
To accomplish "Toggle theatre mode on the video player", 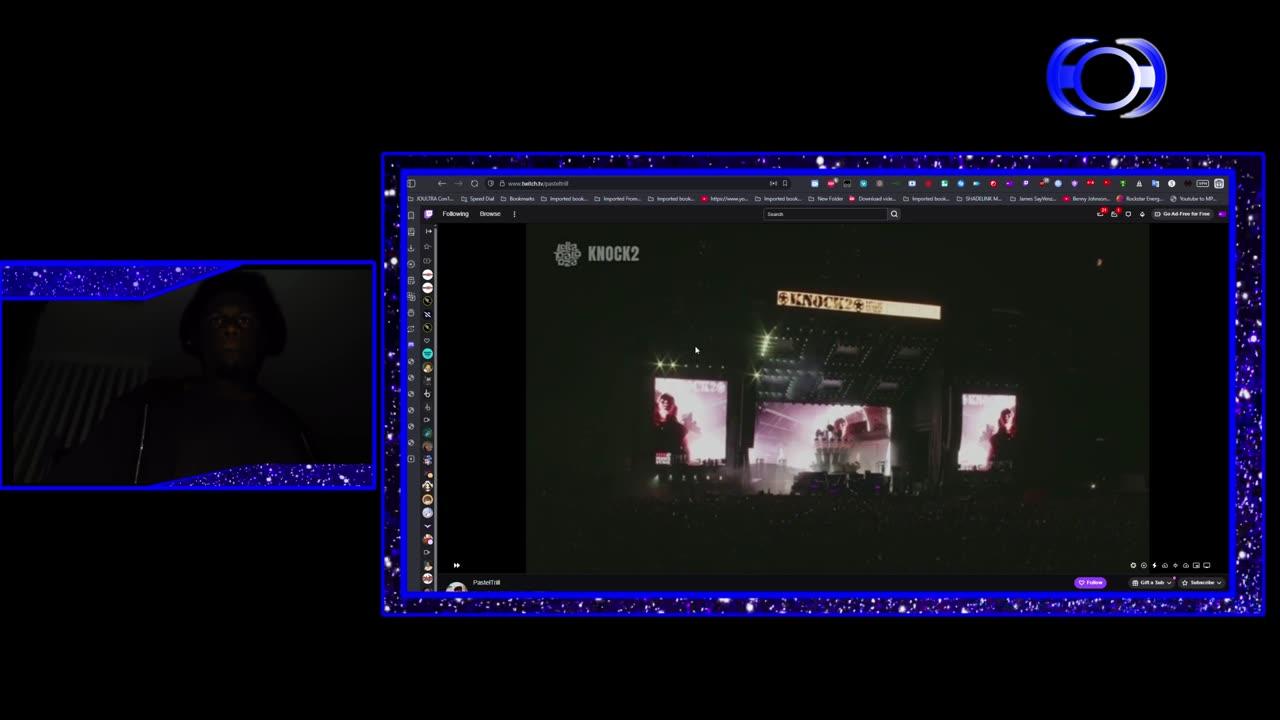I will [1196, 565].
